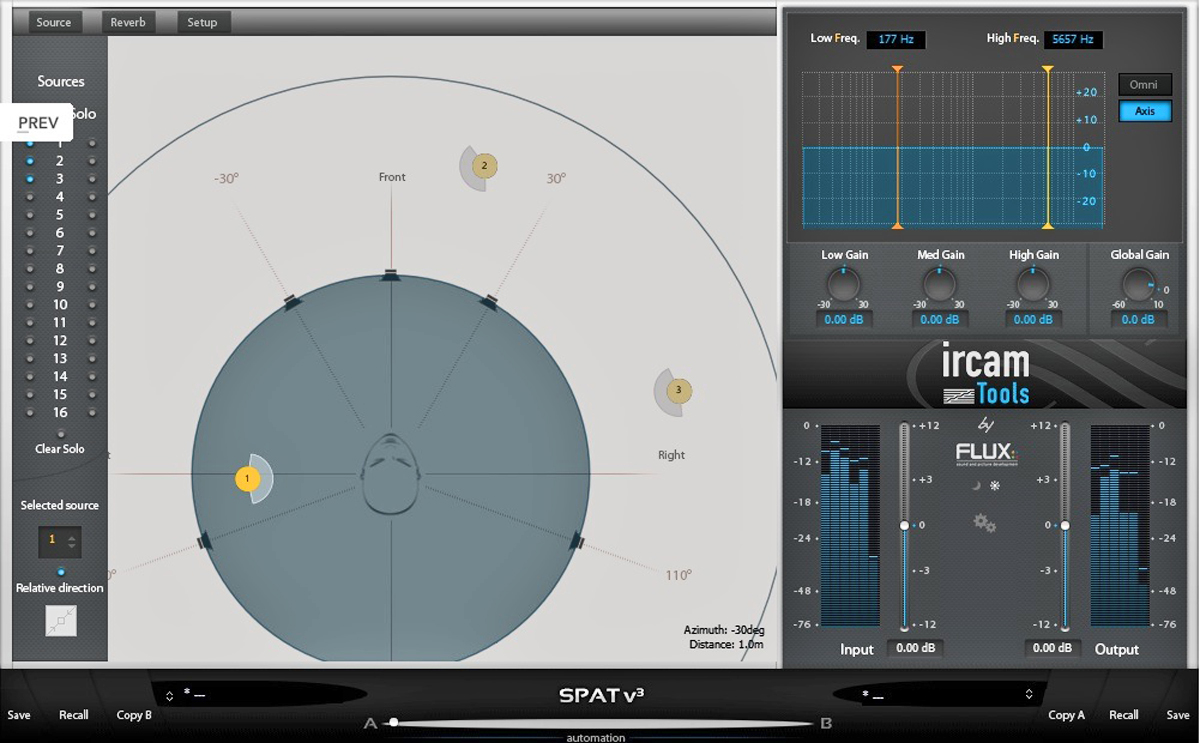Click the rear-left speaker icon
Viewport: 1200px width, 743px height.
(x=204, y=541)
